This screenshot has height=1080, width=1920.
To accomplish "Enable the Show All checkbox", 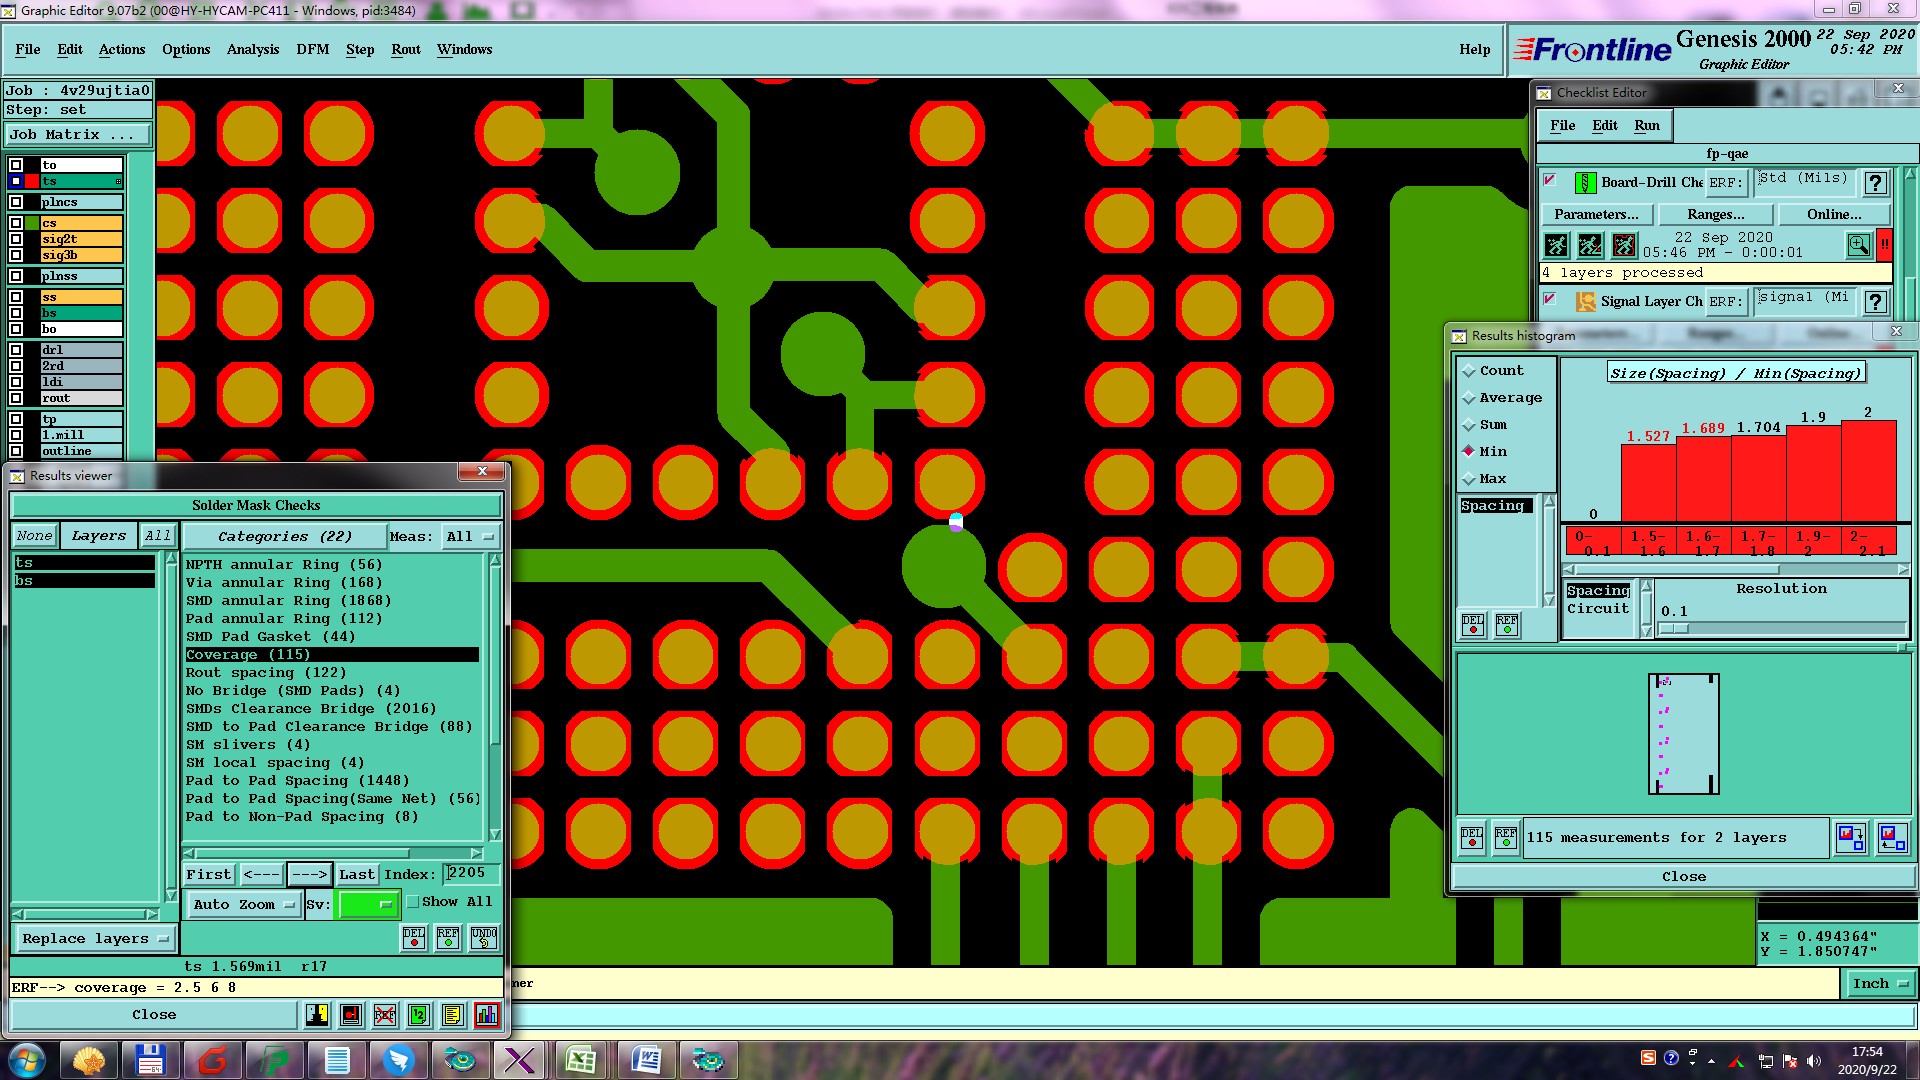I will [413, 902].
